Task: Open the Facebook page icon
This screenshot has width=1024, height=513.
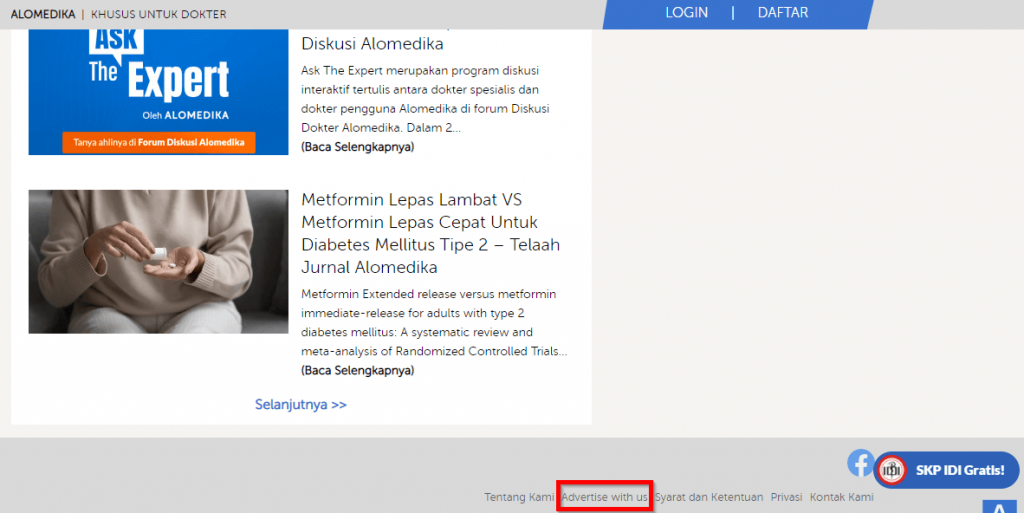Action: tap(860, 463)
